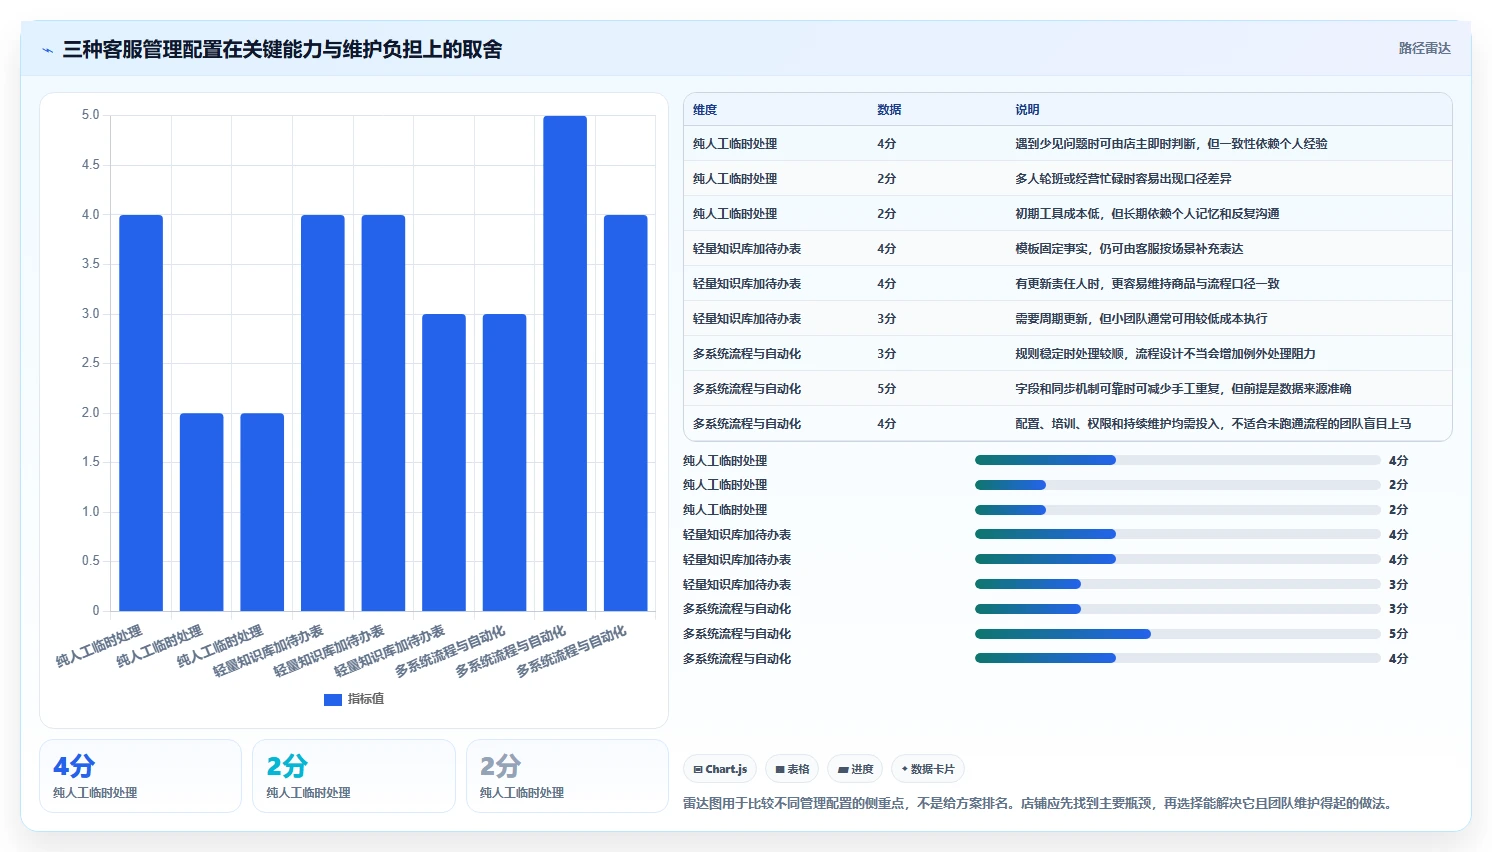The height and width of the screenshot is (852, 1492).
Task: Select row 规则稳定时处理较顺
Action: click(1068, 354)
